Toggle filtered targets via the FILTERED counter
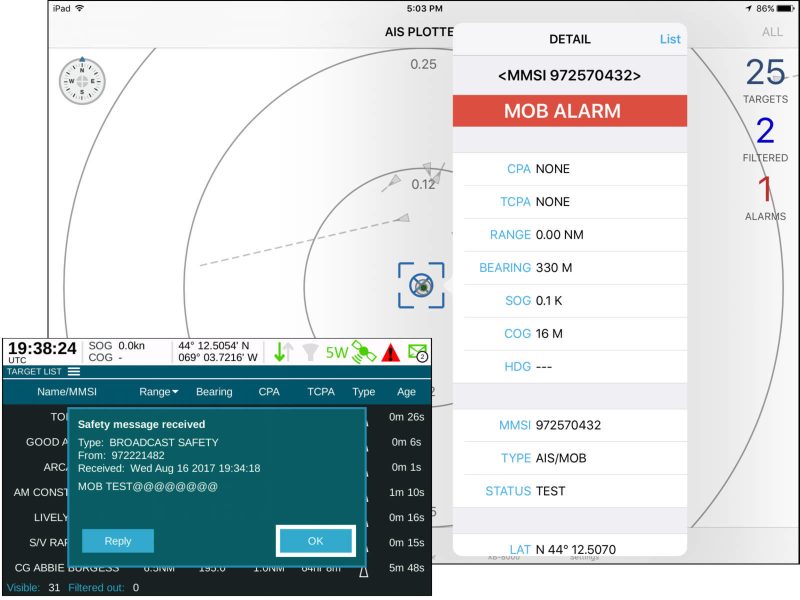Image resolution: width=800 pixels, height=600 pixels. click(766, 140)
